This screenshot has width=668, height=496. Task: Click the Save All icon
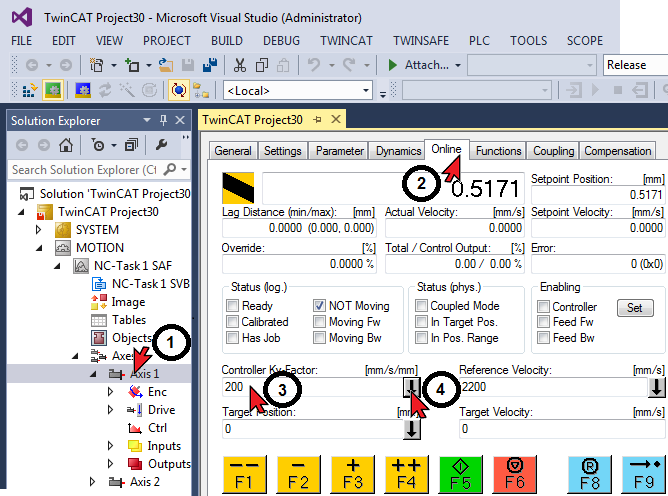(210, 65)
